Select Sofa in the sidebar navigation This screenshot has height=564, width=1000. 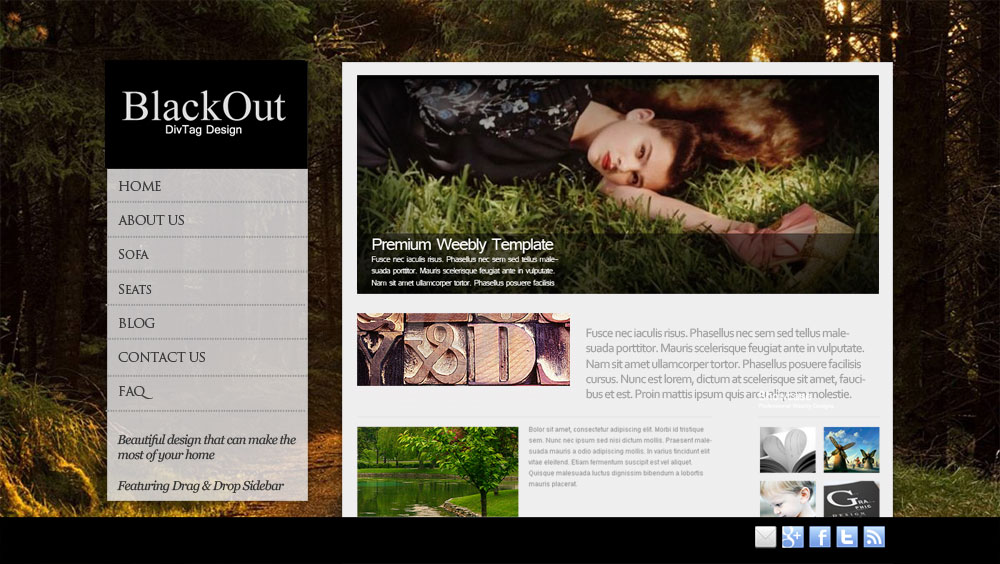click(x=133, y=254)
